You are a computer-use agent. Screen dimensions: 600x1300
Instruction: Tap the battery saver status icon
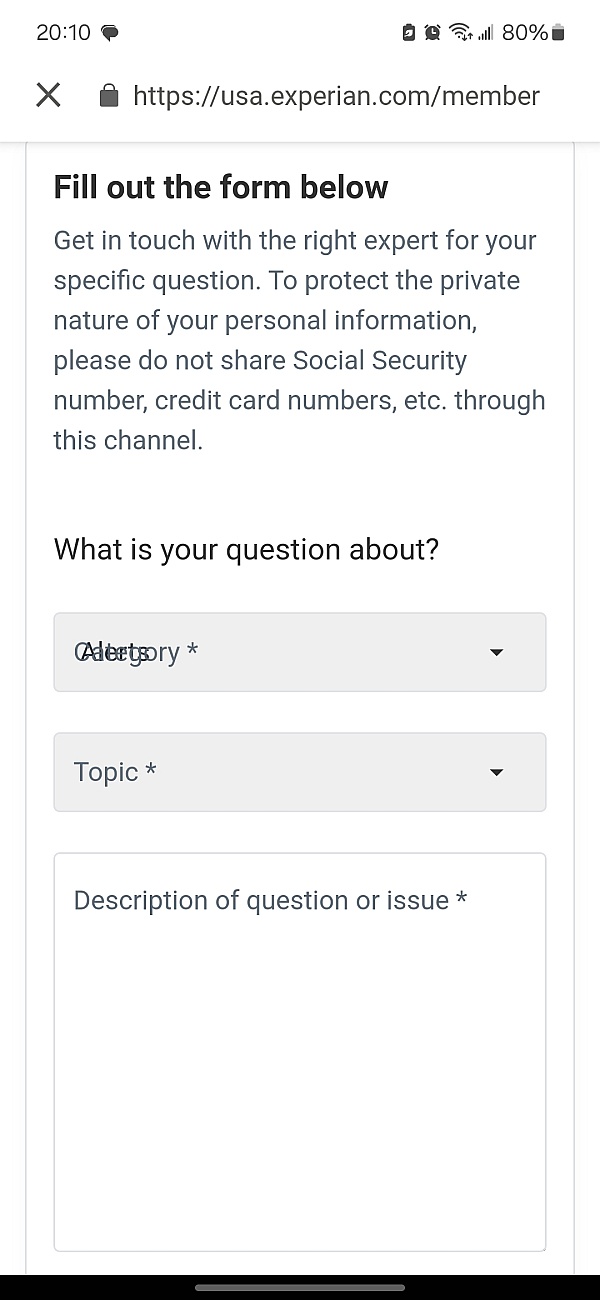[408, 33]
